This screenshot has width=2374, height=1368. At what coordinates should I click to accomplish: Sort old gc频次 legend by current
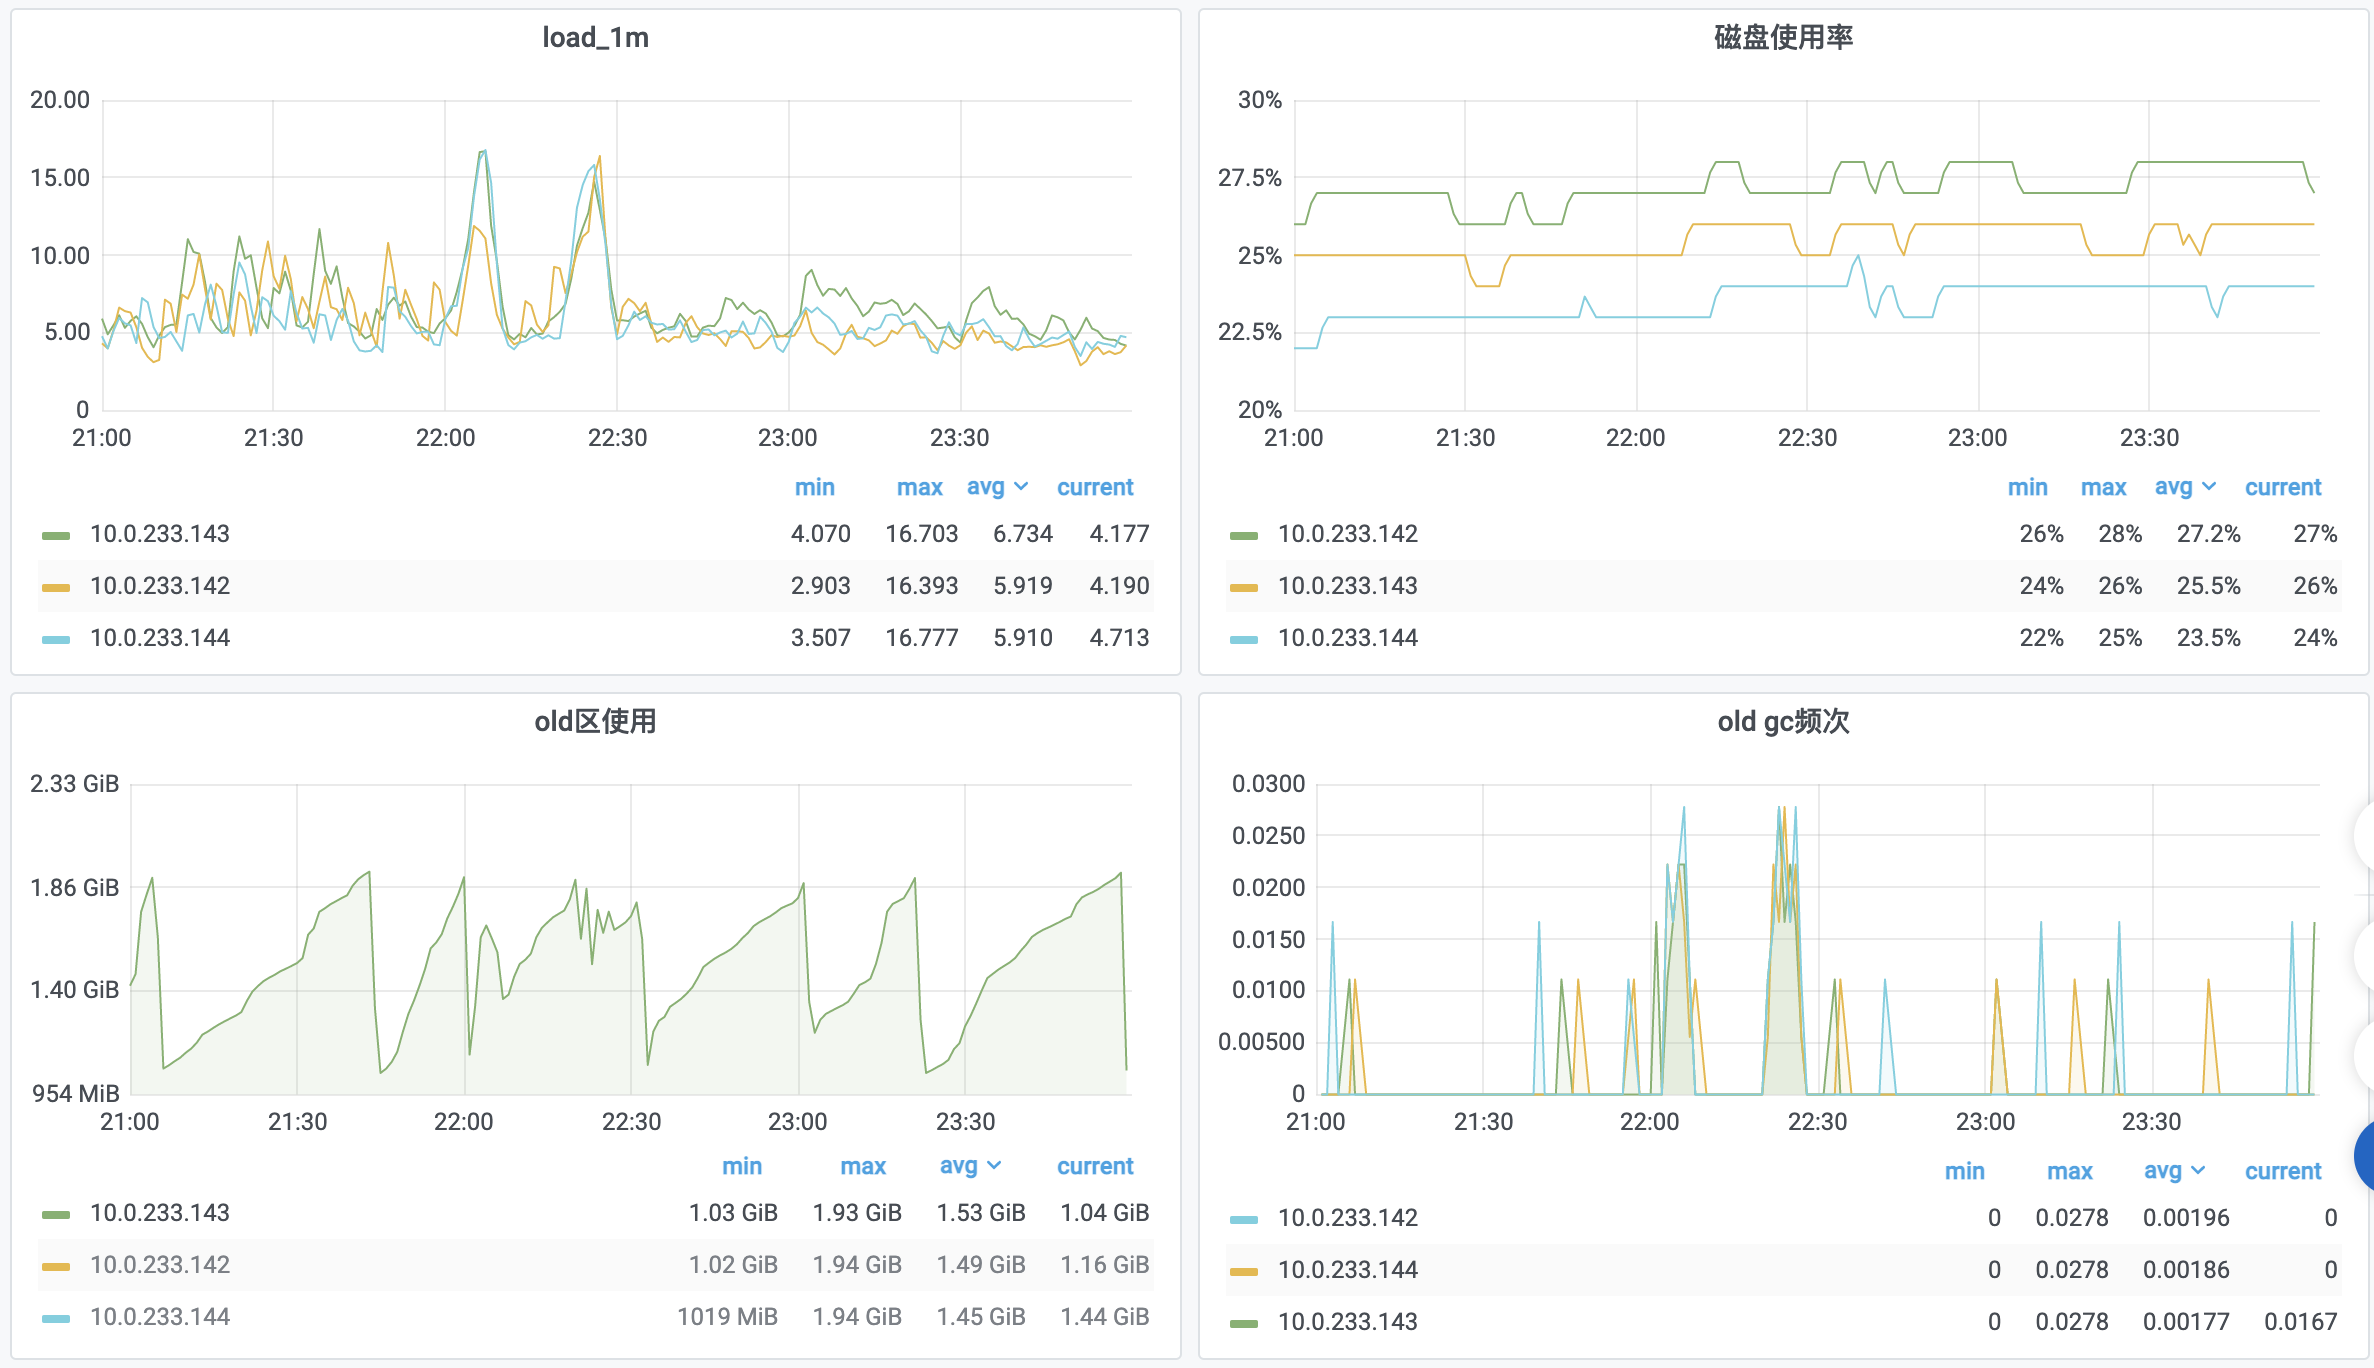2283,1171
